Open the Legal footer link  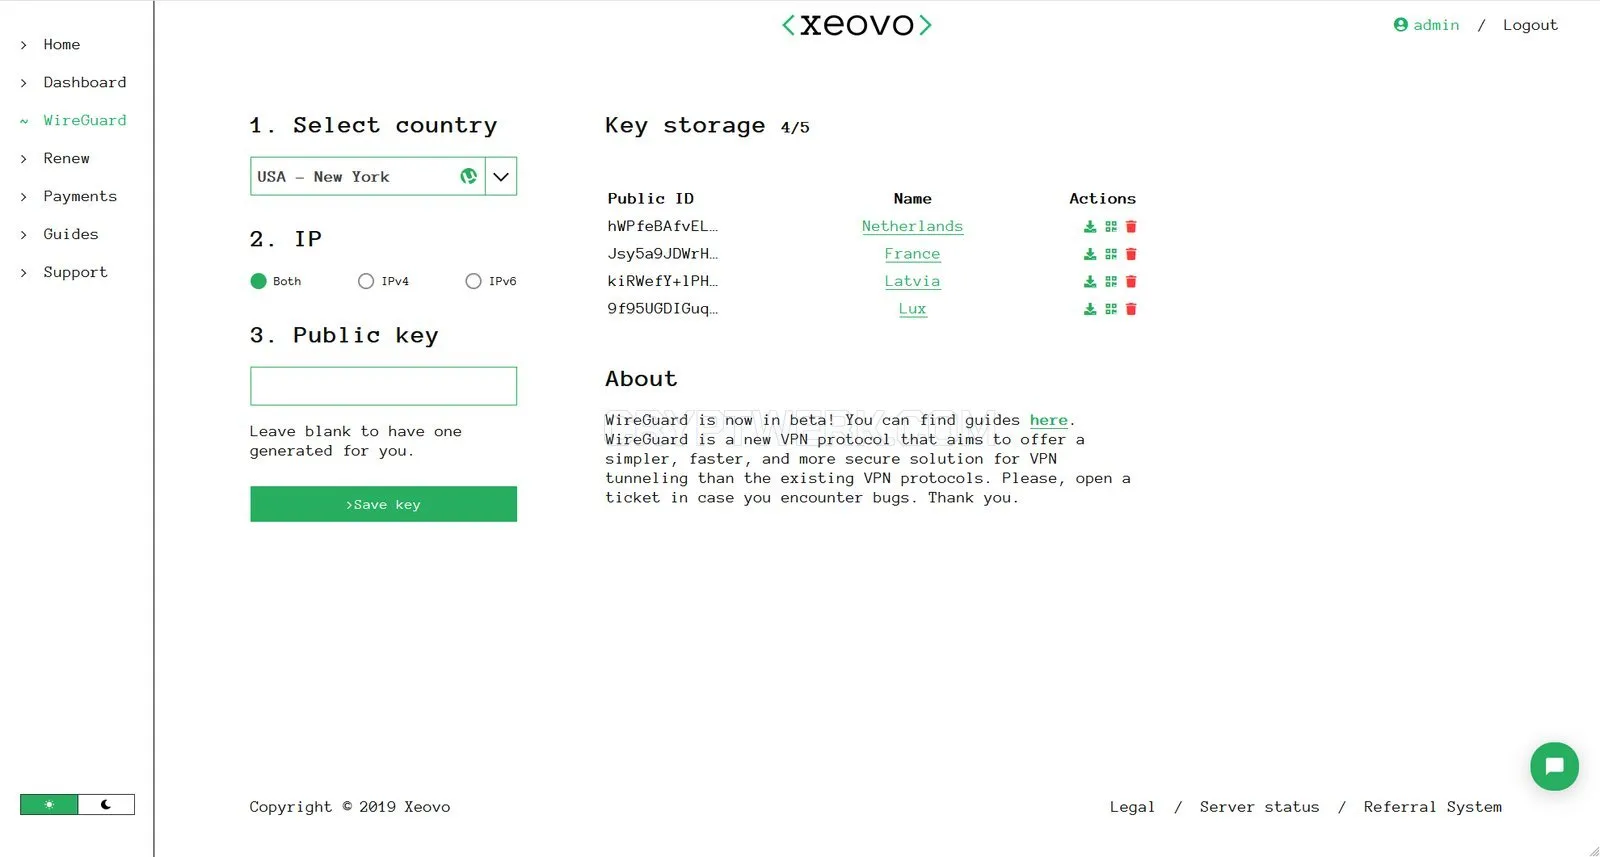1132,807
